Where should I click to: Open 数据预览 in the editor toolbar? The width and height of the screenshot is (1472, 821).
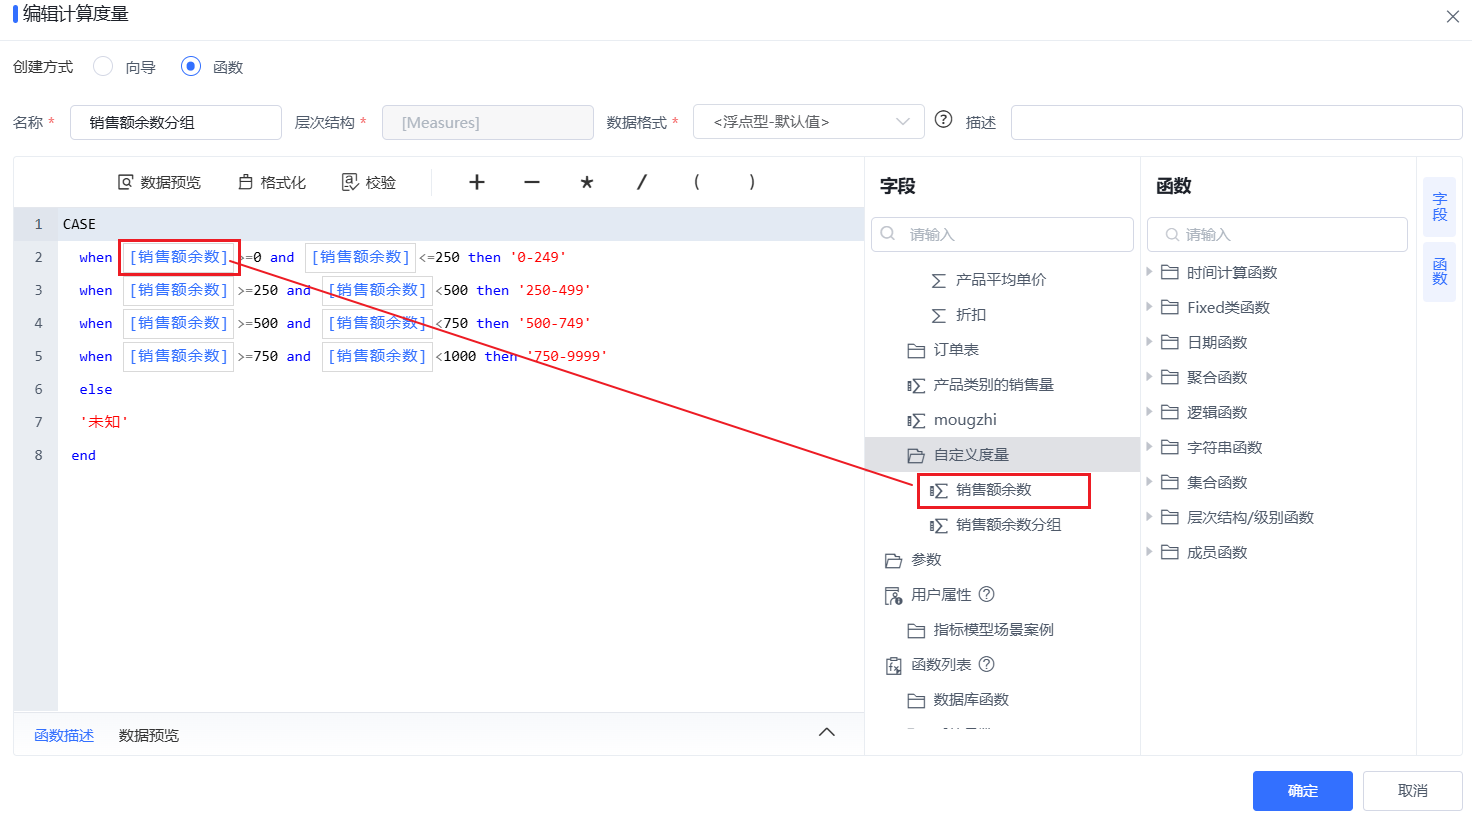(x=159, y=182)
